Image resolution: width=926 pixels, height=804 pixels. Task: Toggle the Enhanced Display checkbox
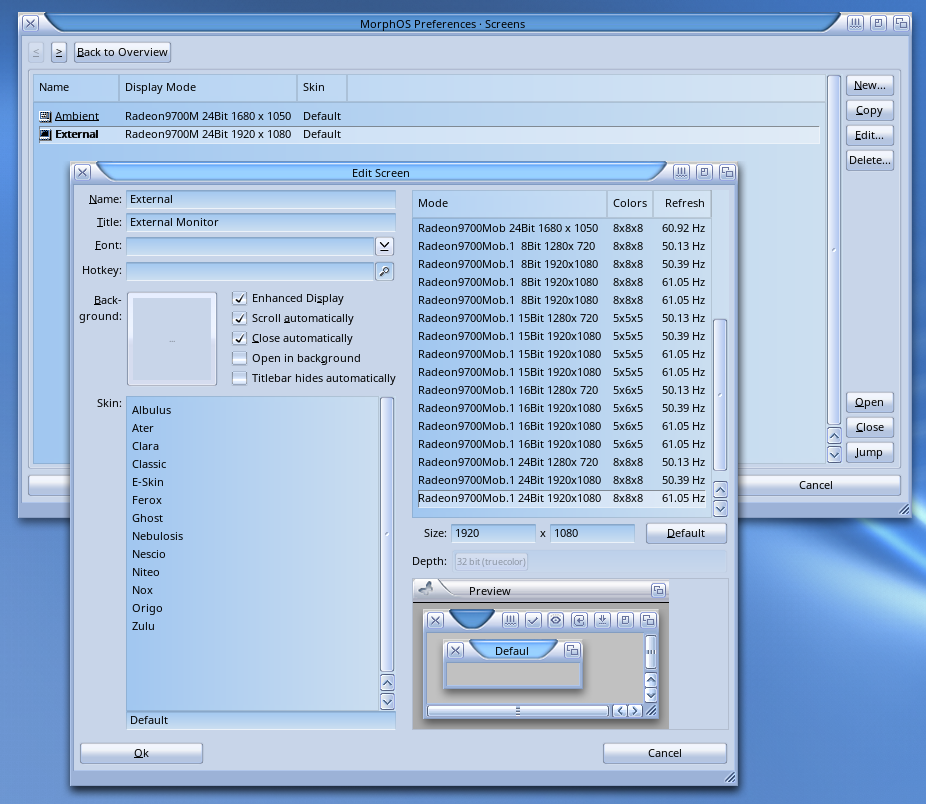coord(239,298)
